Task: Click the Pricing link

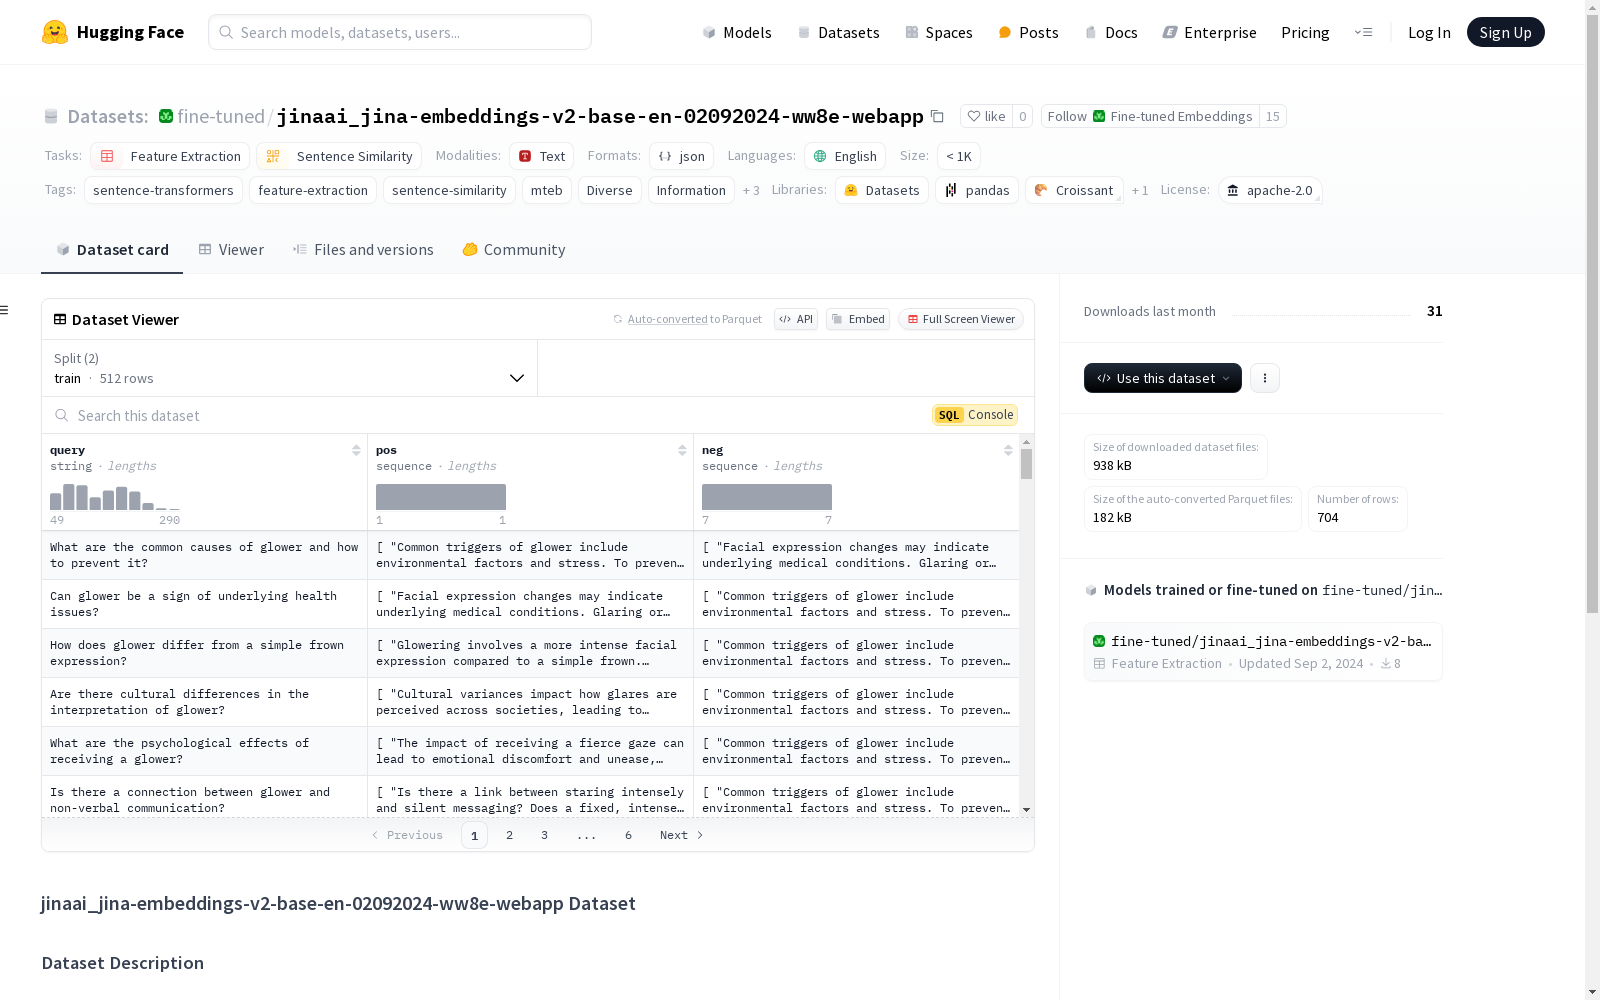Action: [1305, 32]
